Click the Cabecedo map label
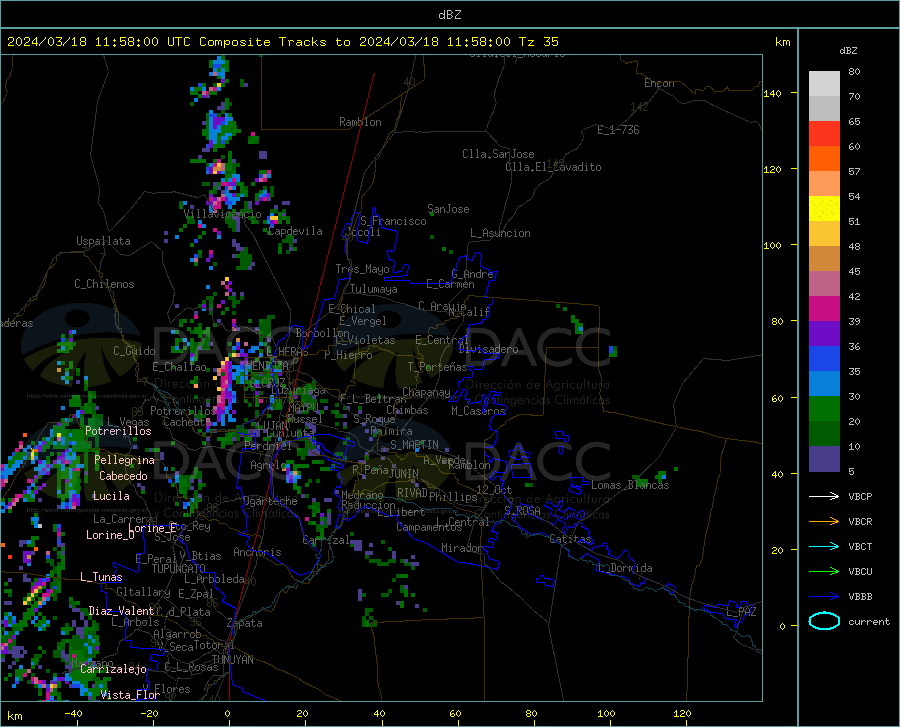 coord(123,476)
